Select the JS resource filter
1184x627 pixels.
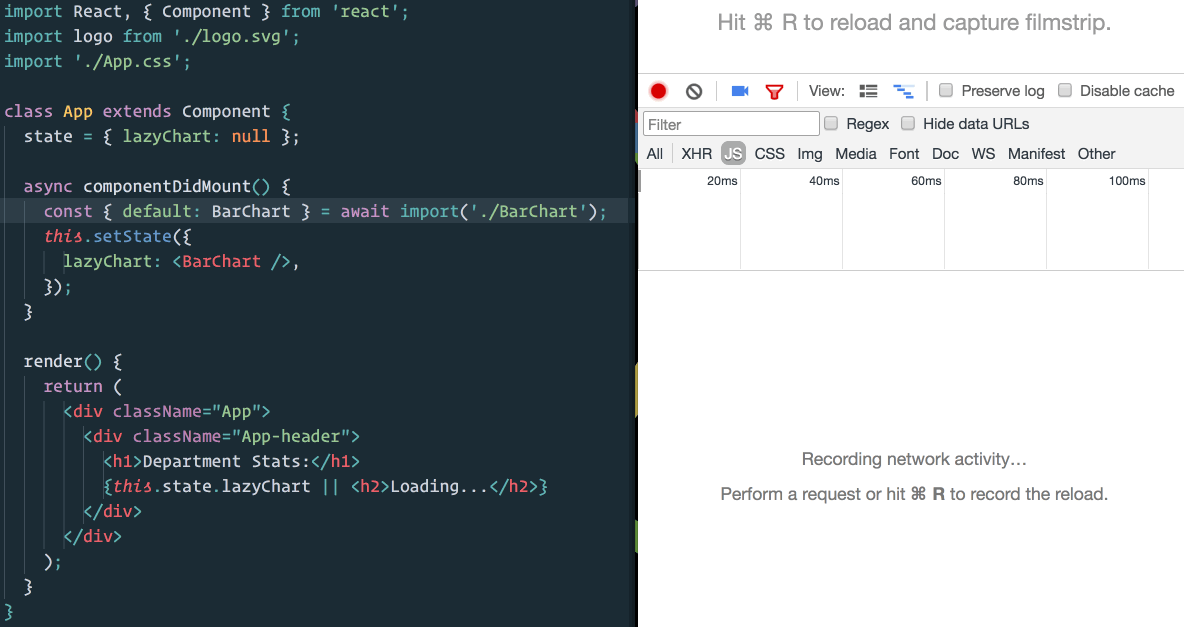(x=733, y=153)
